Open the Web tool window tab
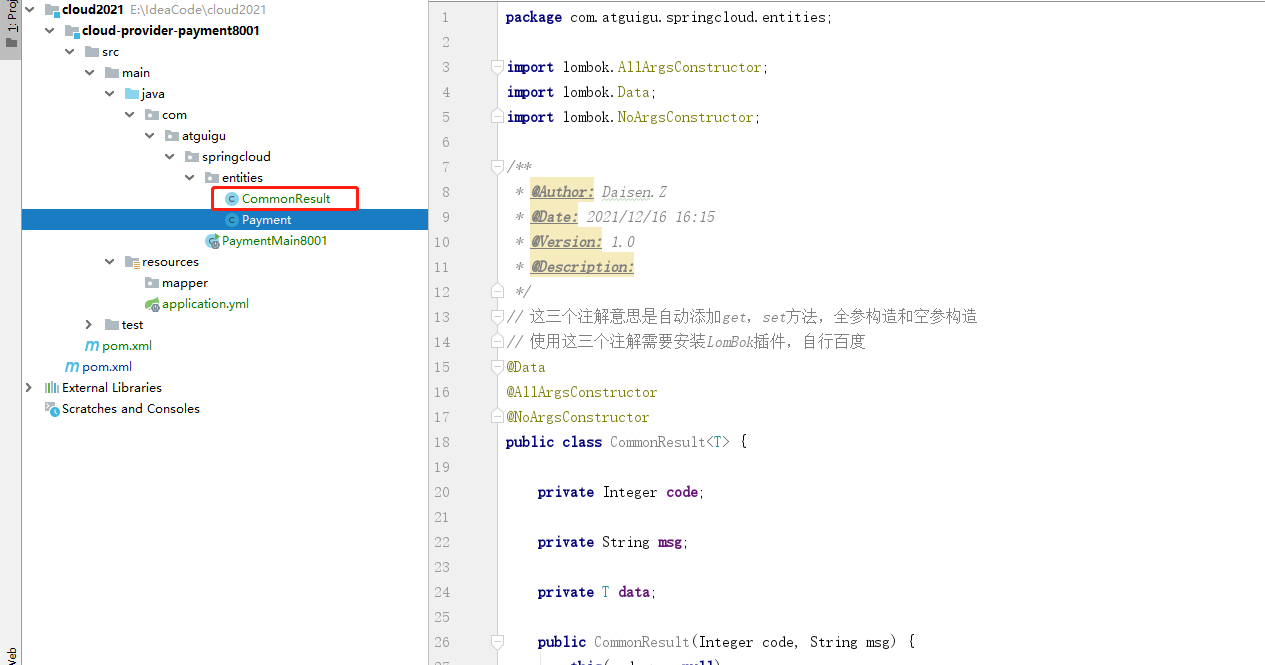 tap(11, 656)
